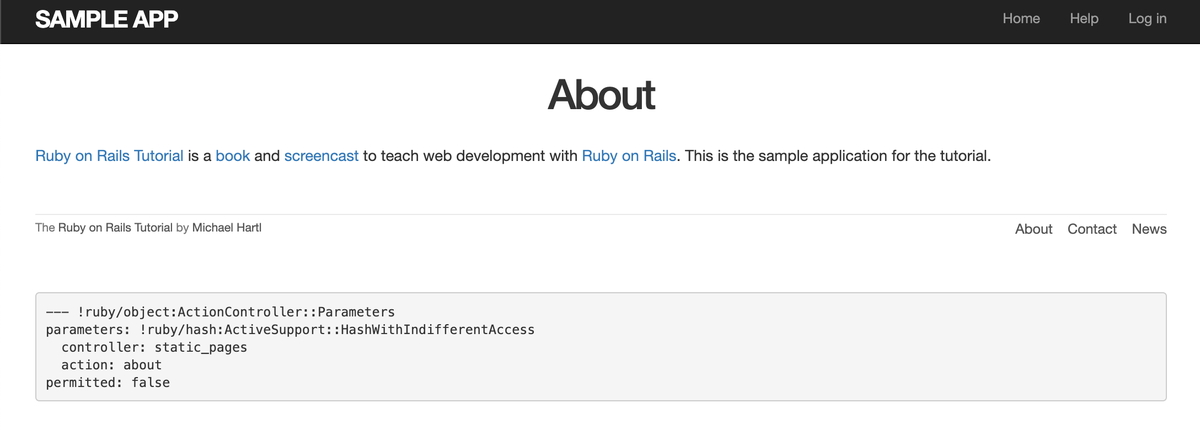1200x430 pixels.
Task: Click the footer's small Ruby on Rails Tutorial link
Action: pos(115,228)
